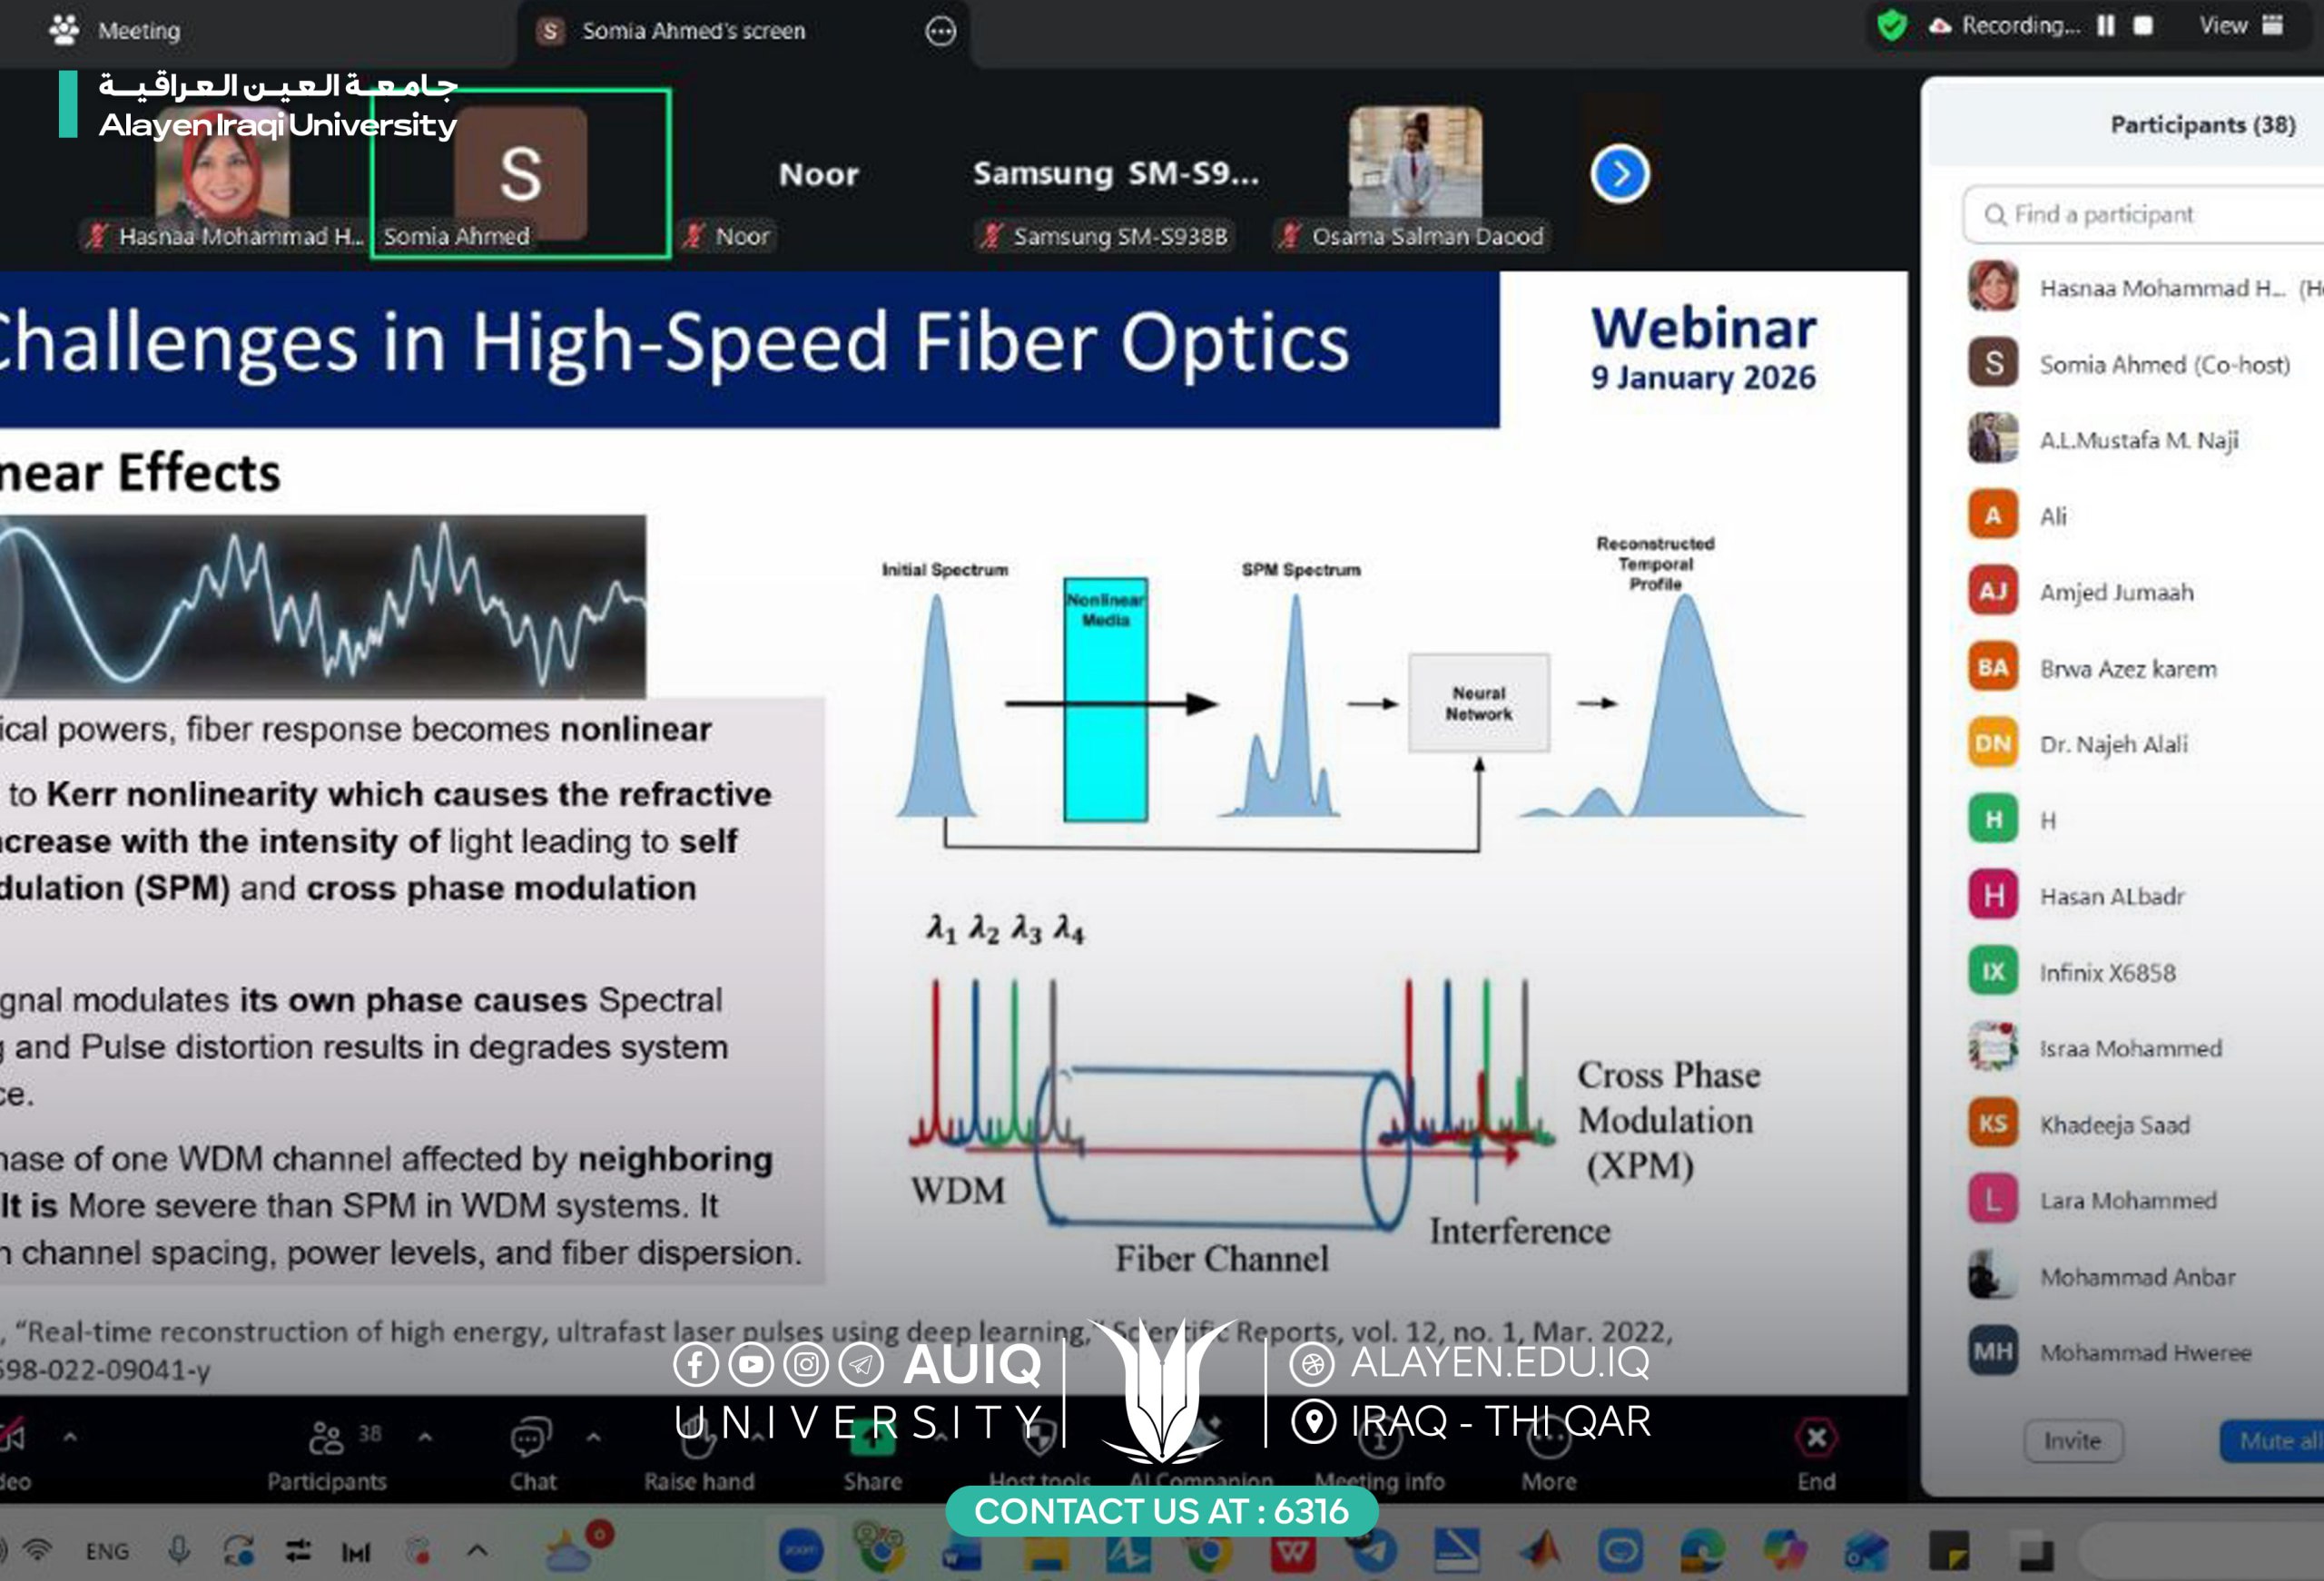Open the View layout menu
Screen dimensions: 2324x1581
(x=2240, y=26)
